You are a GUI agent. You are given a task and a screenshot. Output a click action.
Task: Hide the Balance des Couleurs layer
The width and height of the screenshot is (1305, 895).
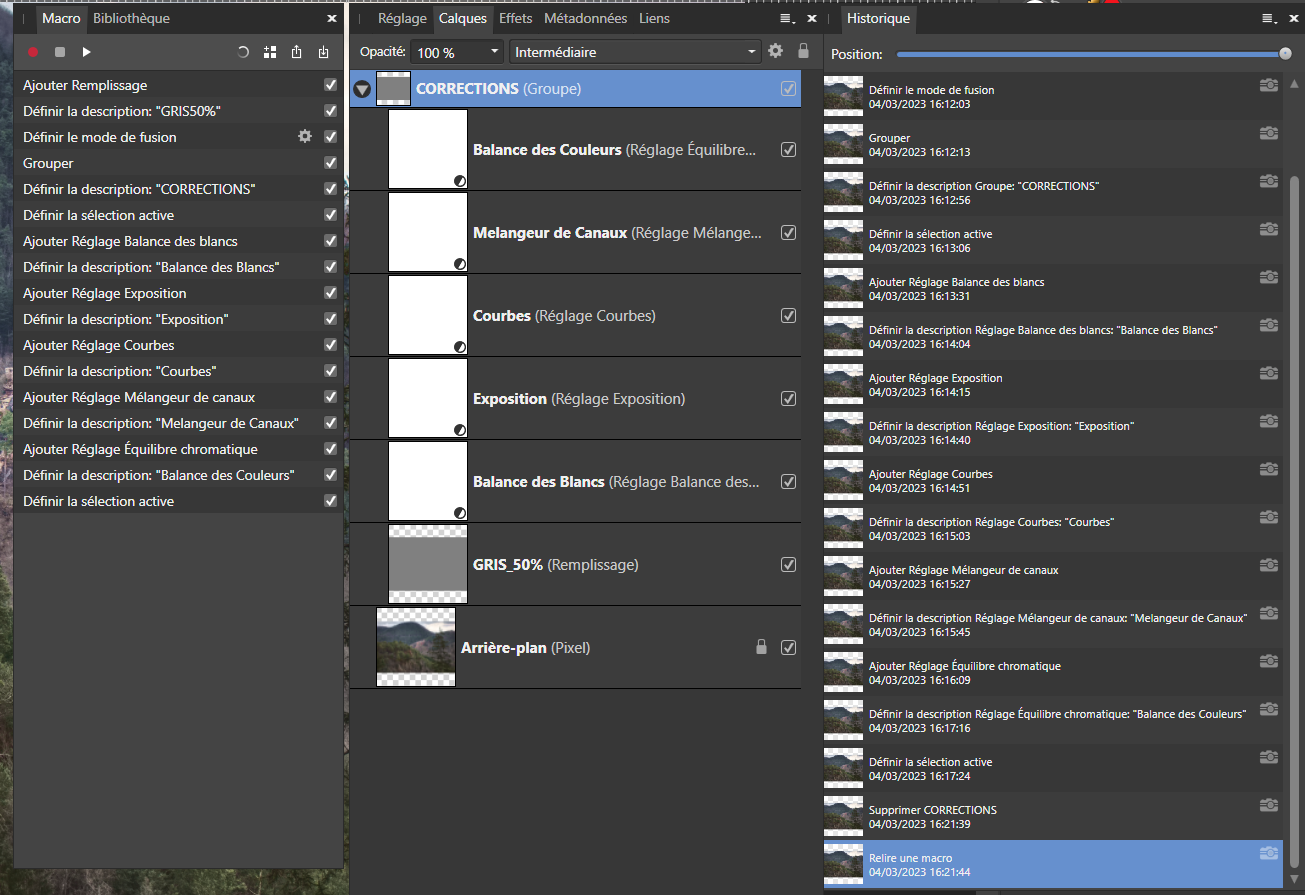[788, 150]
